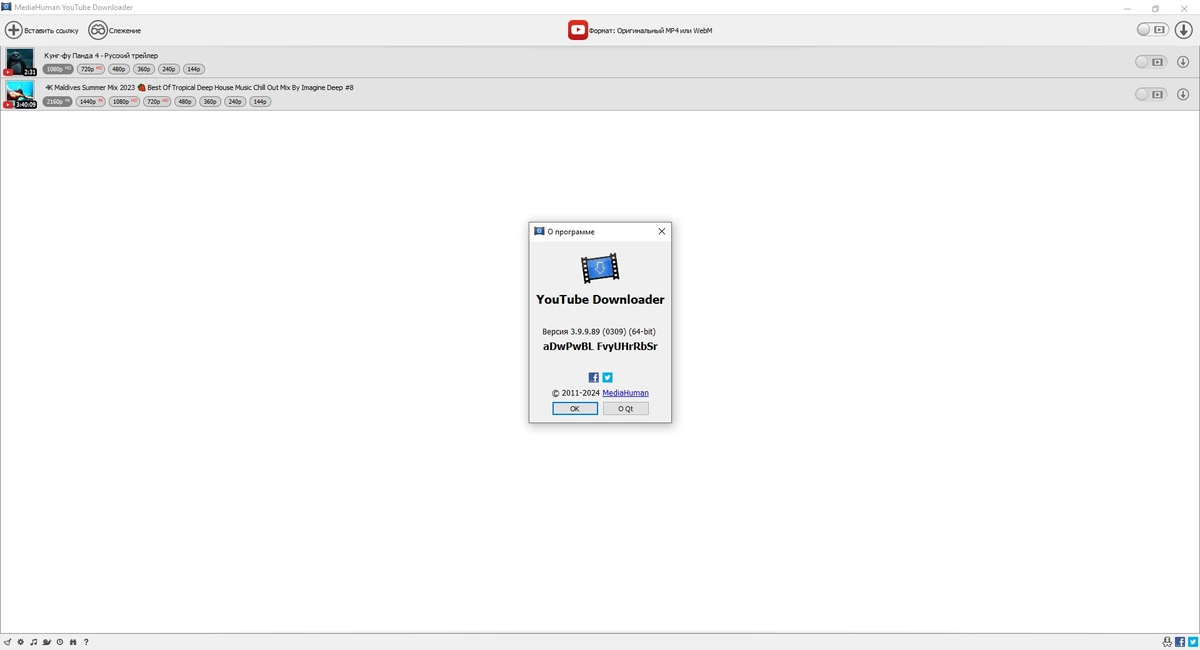Click Twitter icon in the About dialog
This screenshot has height=650, width=1200.
tap(607, 378)
